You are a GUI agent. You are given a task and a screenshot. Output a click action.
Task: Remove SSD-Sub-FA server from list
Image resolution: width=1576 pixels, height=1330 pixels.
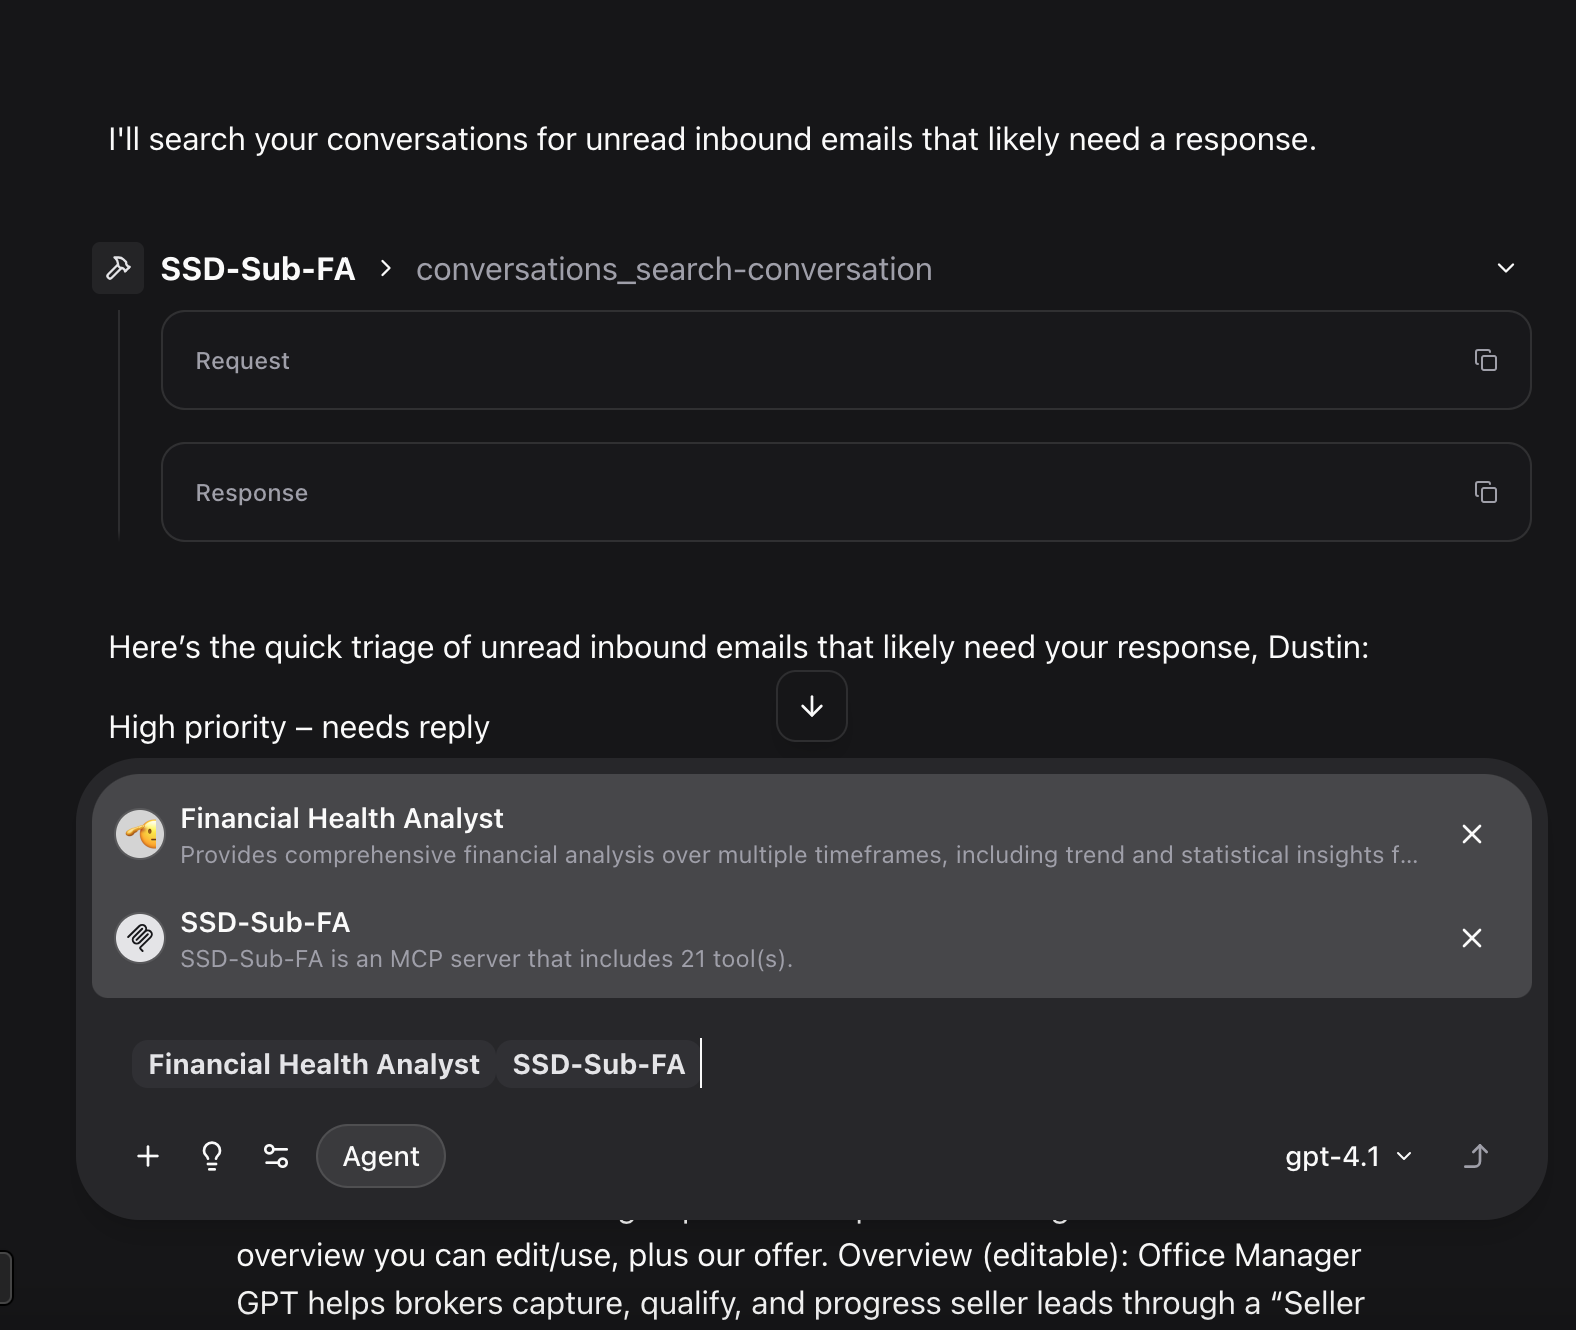(1471, 938)
